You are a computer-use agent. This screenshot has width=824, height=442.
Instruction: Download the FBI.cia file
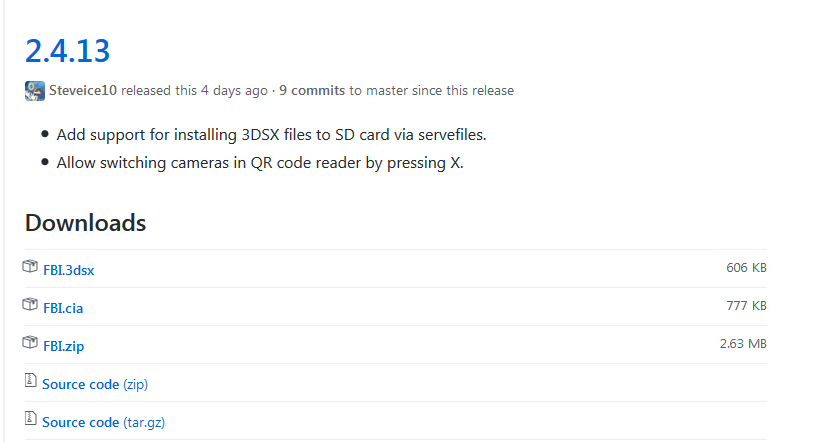click(x=63, y=308)
